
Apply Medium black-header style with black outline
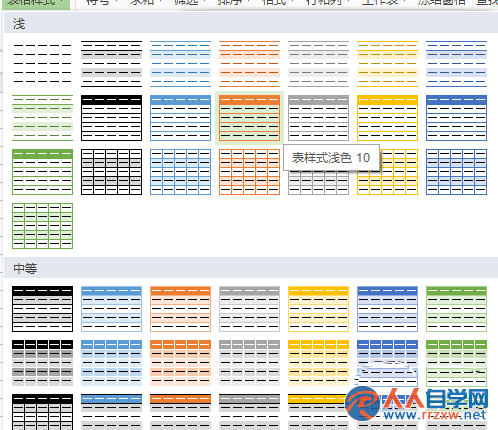[x=42, y=309]
